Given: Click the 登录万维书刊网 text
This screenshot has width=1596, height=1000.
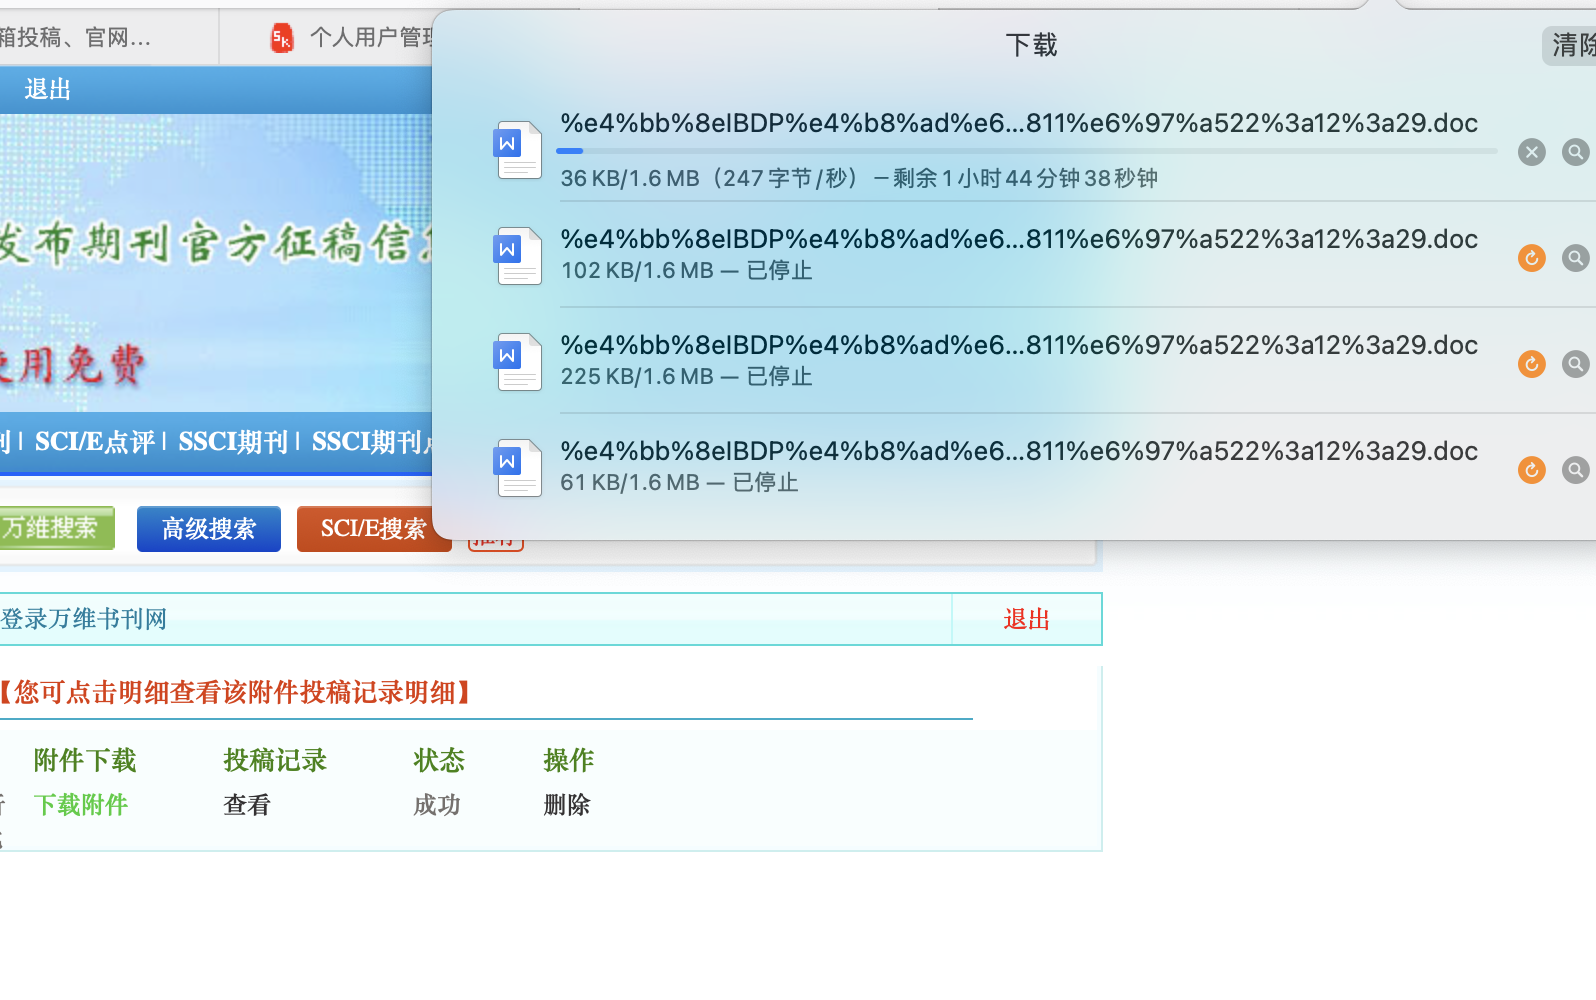Looking at the screenshot, I should coord(83,619).
